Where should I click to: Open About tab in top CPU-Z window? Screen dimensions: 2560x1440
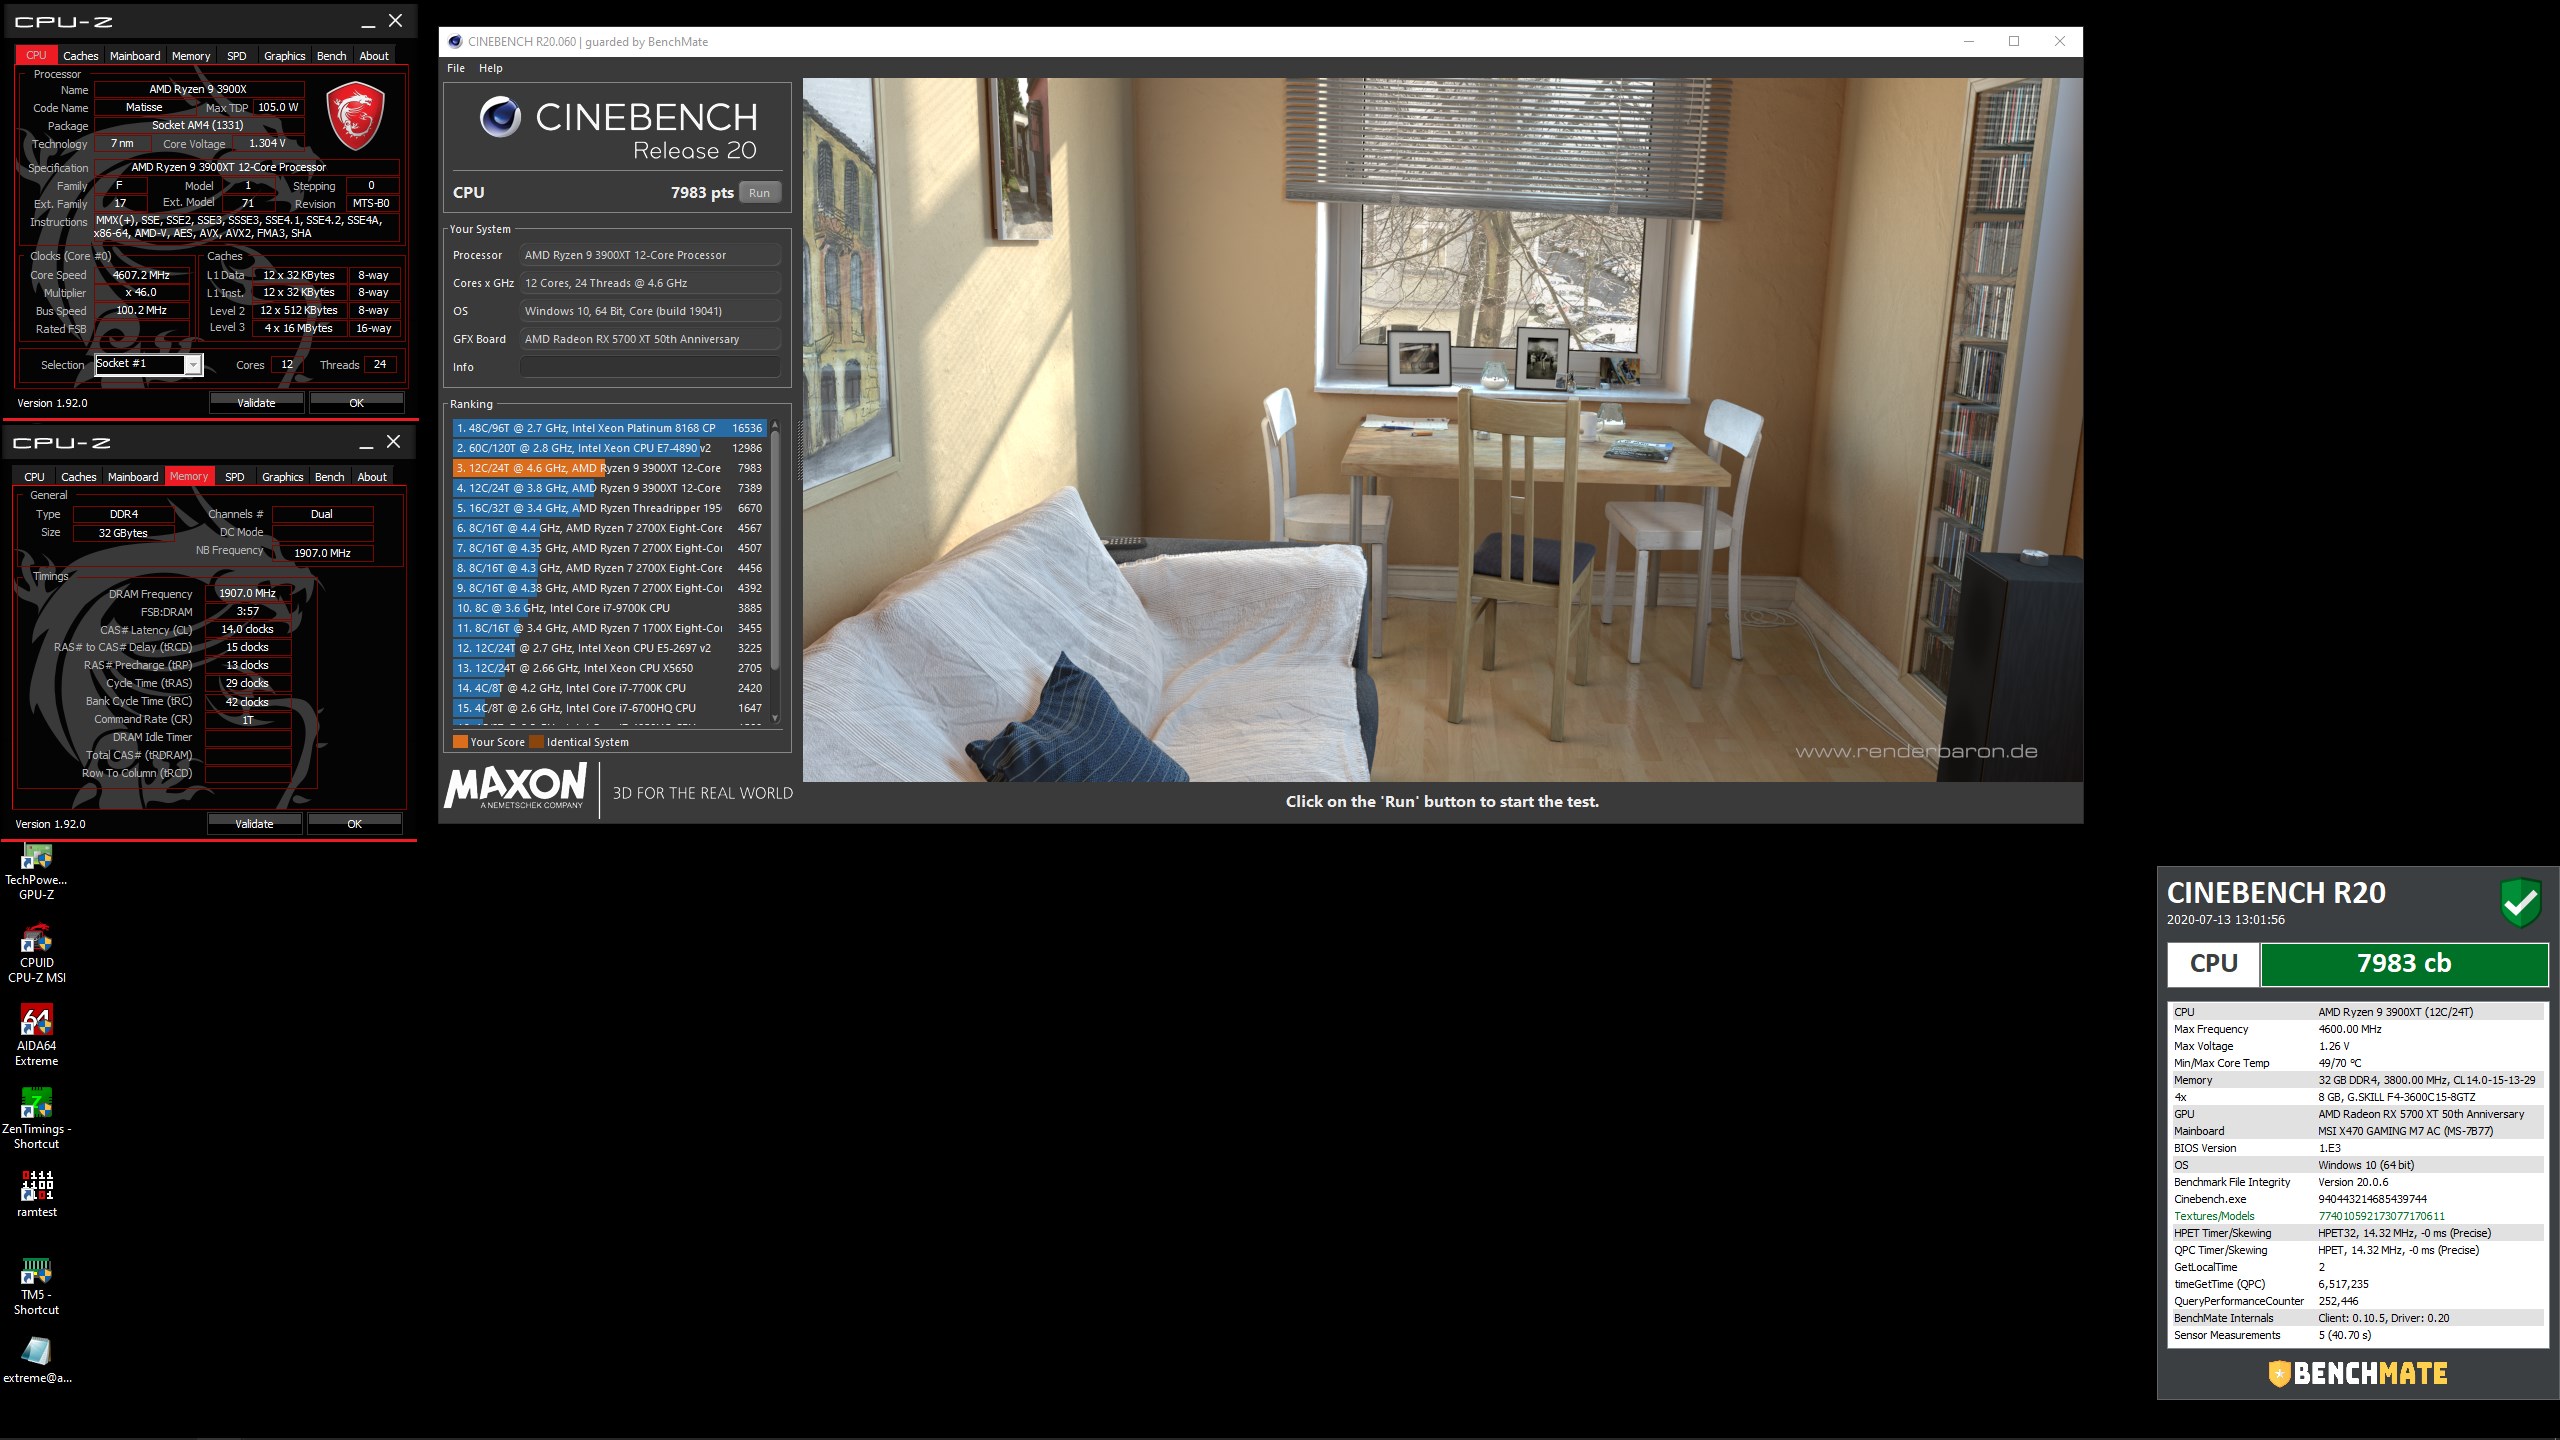(x=374, y=56)
